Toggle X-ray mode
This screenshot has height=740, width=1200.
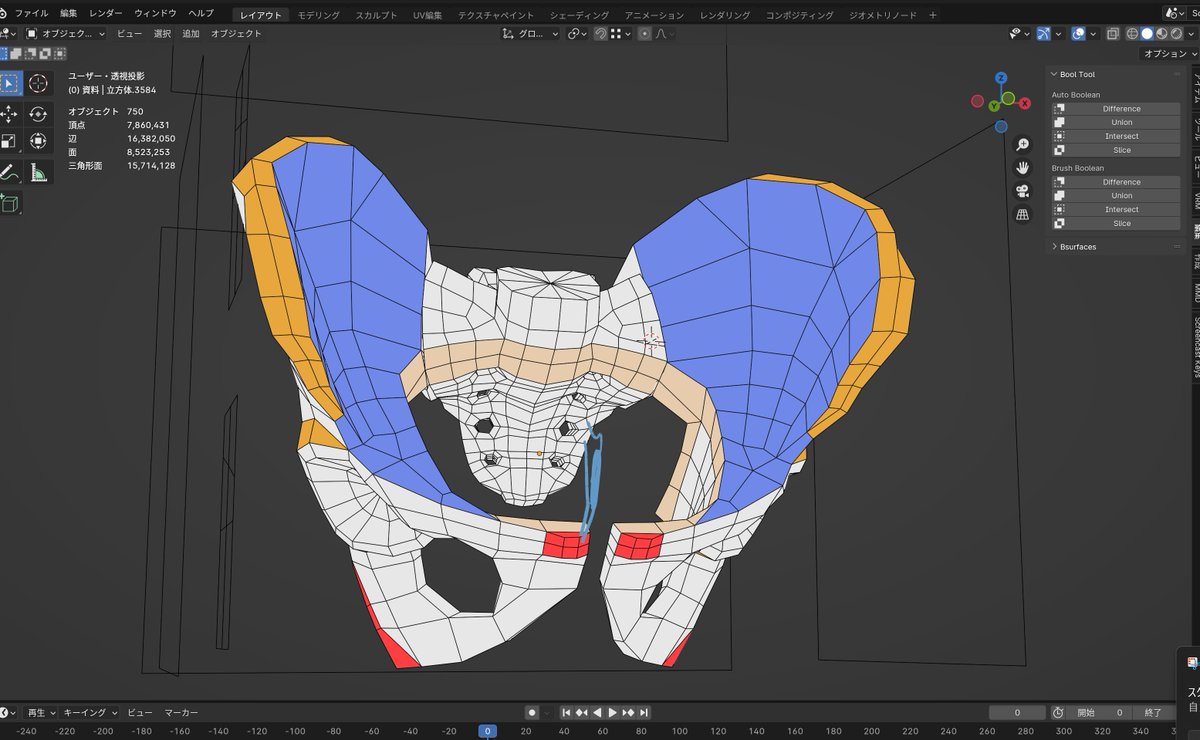point(1112,33)
